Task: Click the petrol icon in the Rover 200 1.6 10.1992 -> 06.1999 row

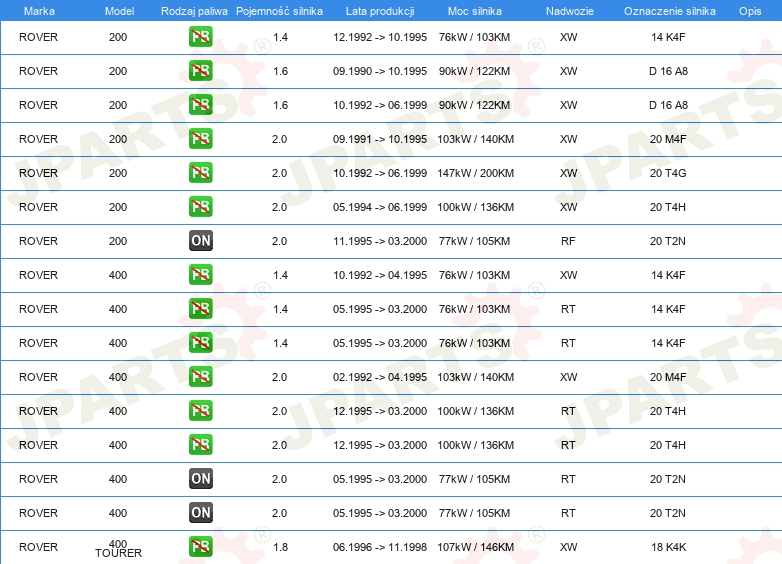Action: coord(200,105)
